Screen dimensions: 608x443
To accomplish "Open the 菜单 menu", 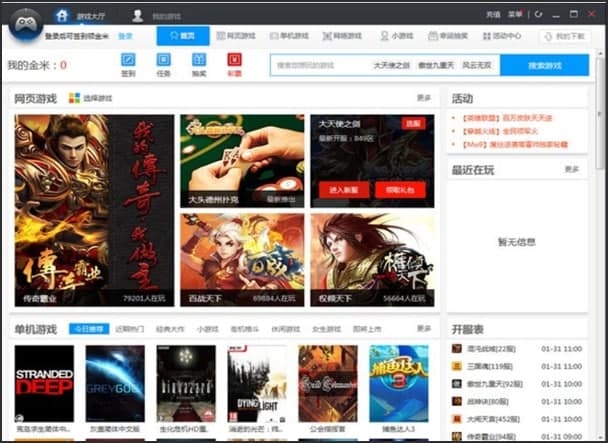I will (x=515, y=15).
